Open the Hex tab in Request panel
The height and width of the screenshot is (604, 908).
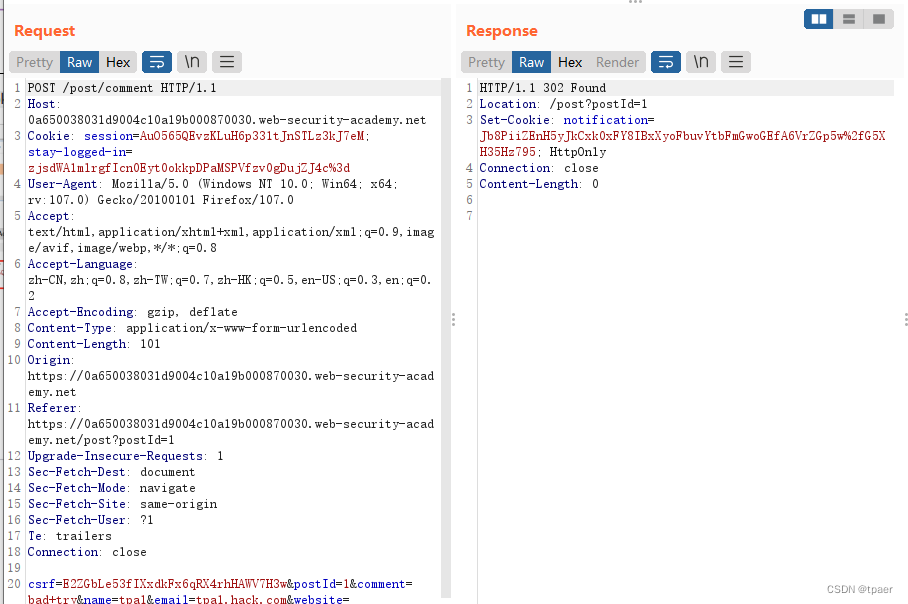(x=118, y=62)
